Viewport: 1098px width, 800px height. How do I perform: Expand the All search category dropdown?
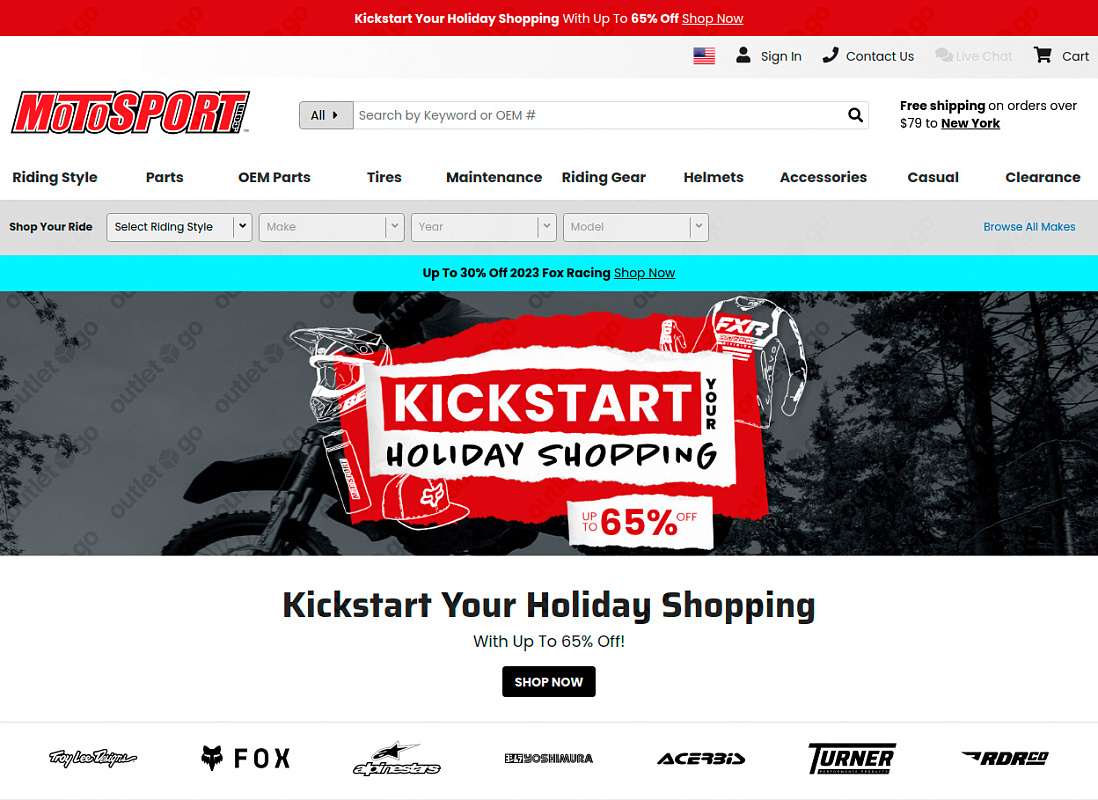[326, 115]
